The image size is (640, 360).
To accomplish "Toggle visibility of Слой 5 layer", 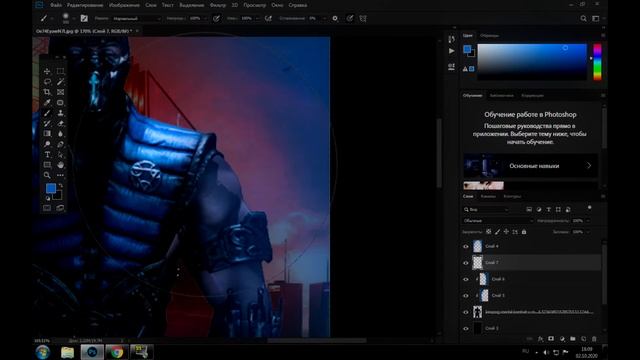I will pos(466,296).
